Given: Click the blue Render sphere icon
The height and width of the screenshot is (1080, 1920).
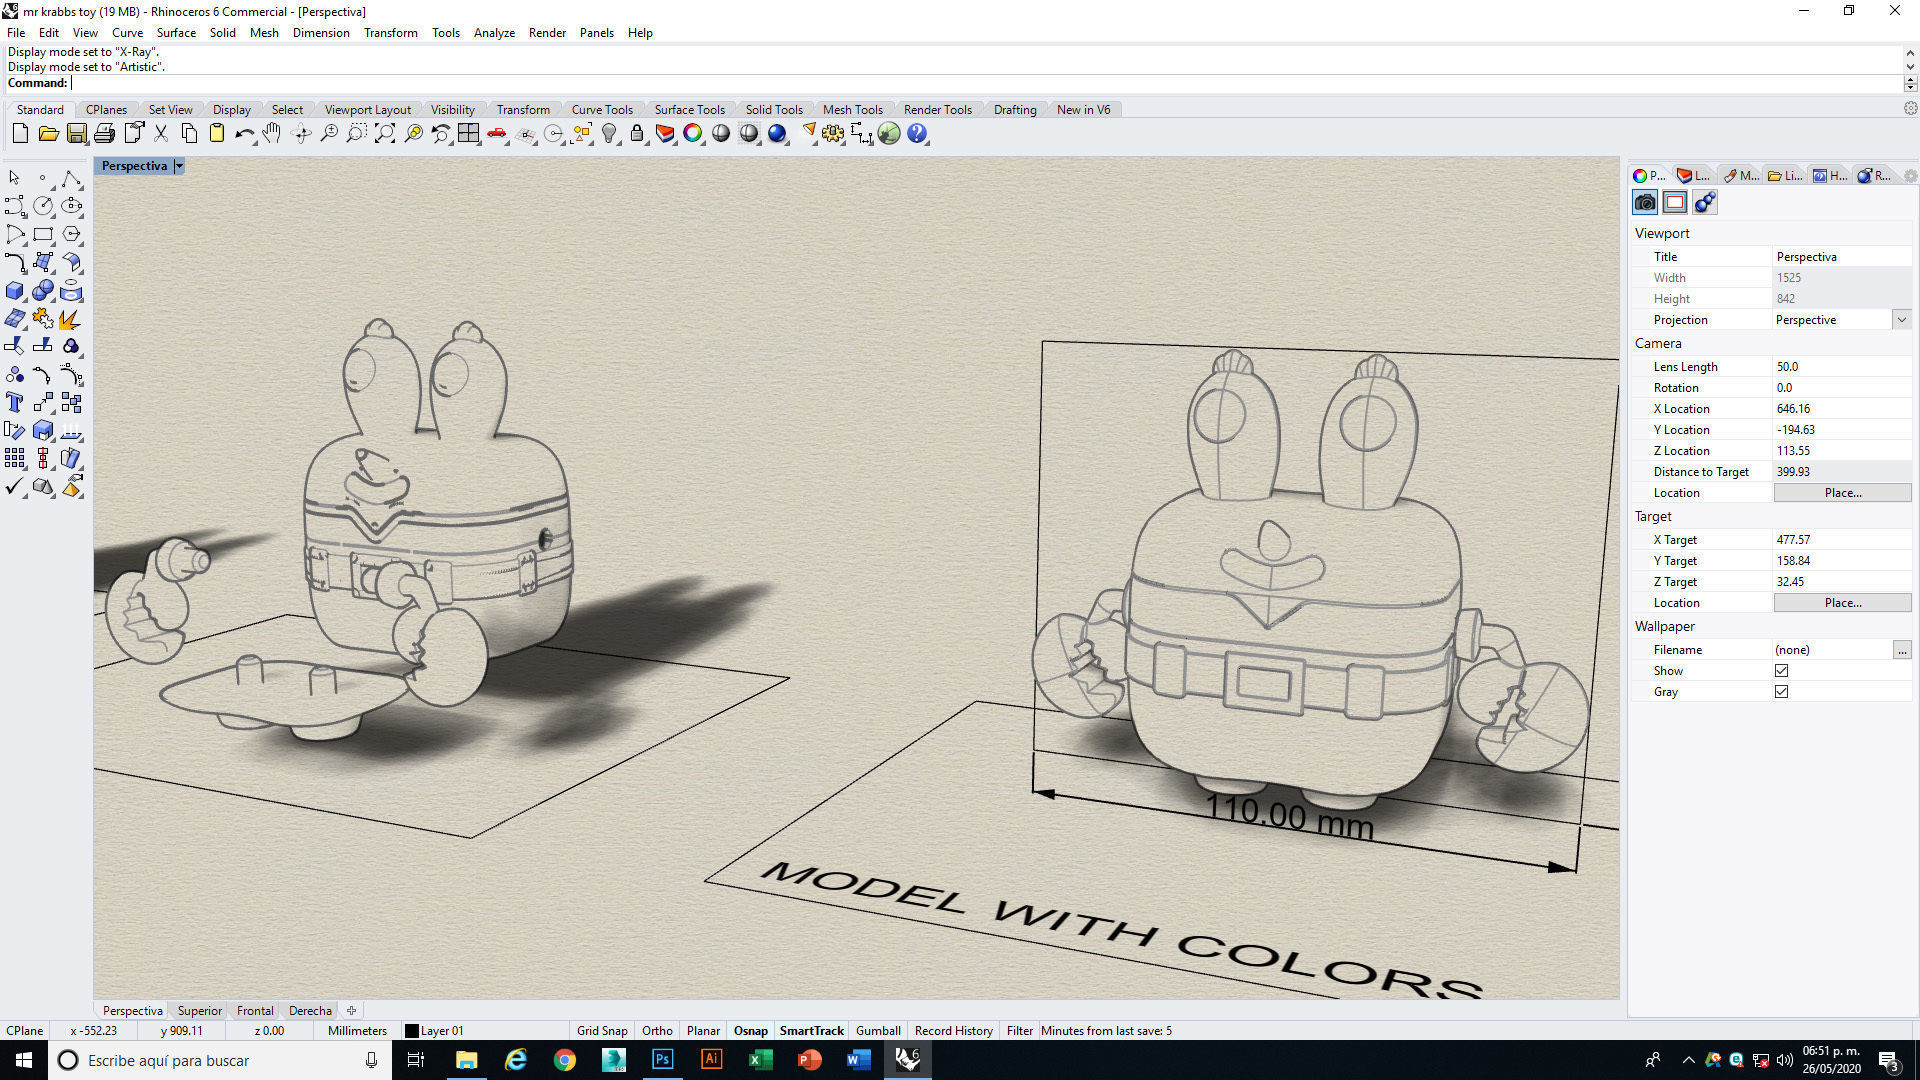Looking at the screenshot, I should 777,133.
